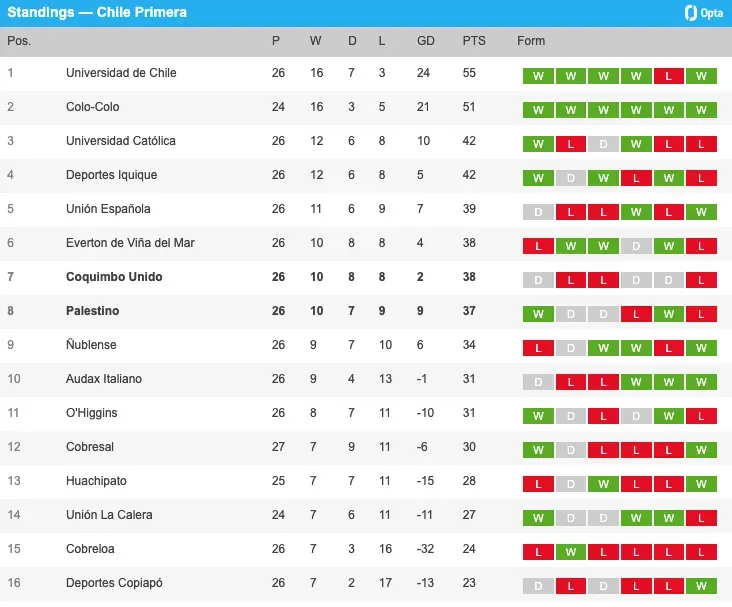Click the Standings — Chile Primera title
This screenshot has width=732, height=607.
[97, 13]
